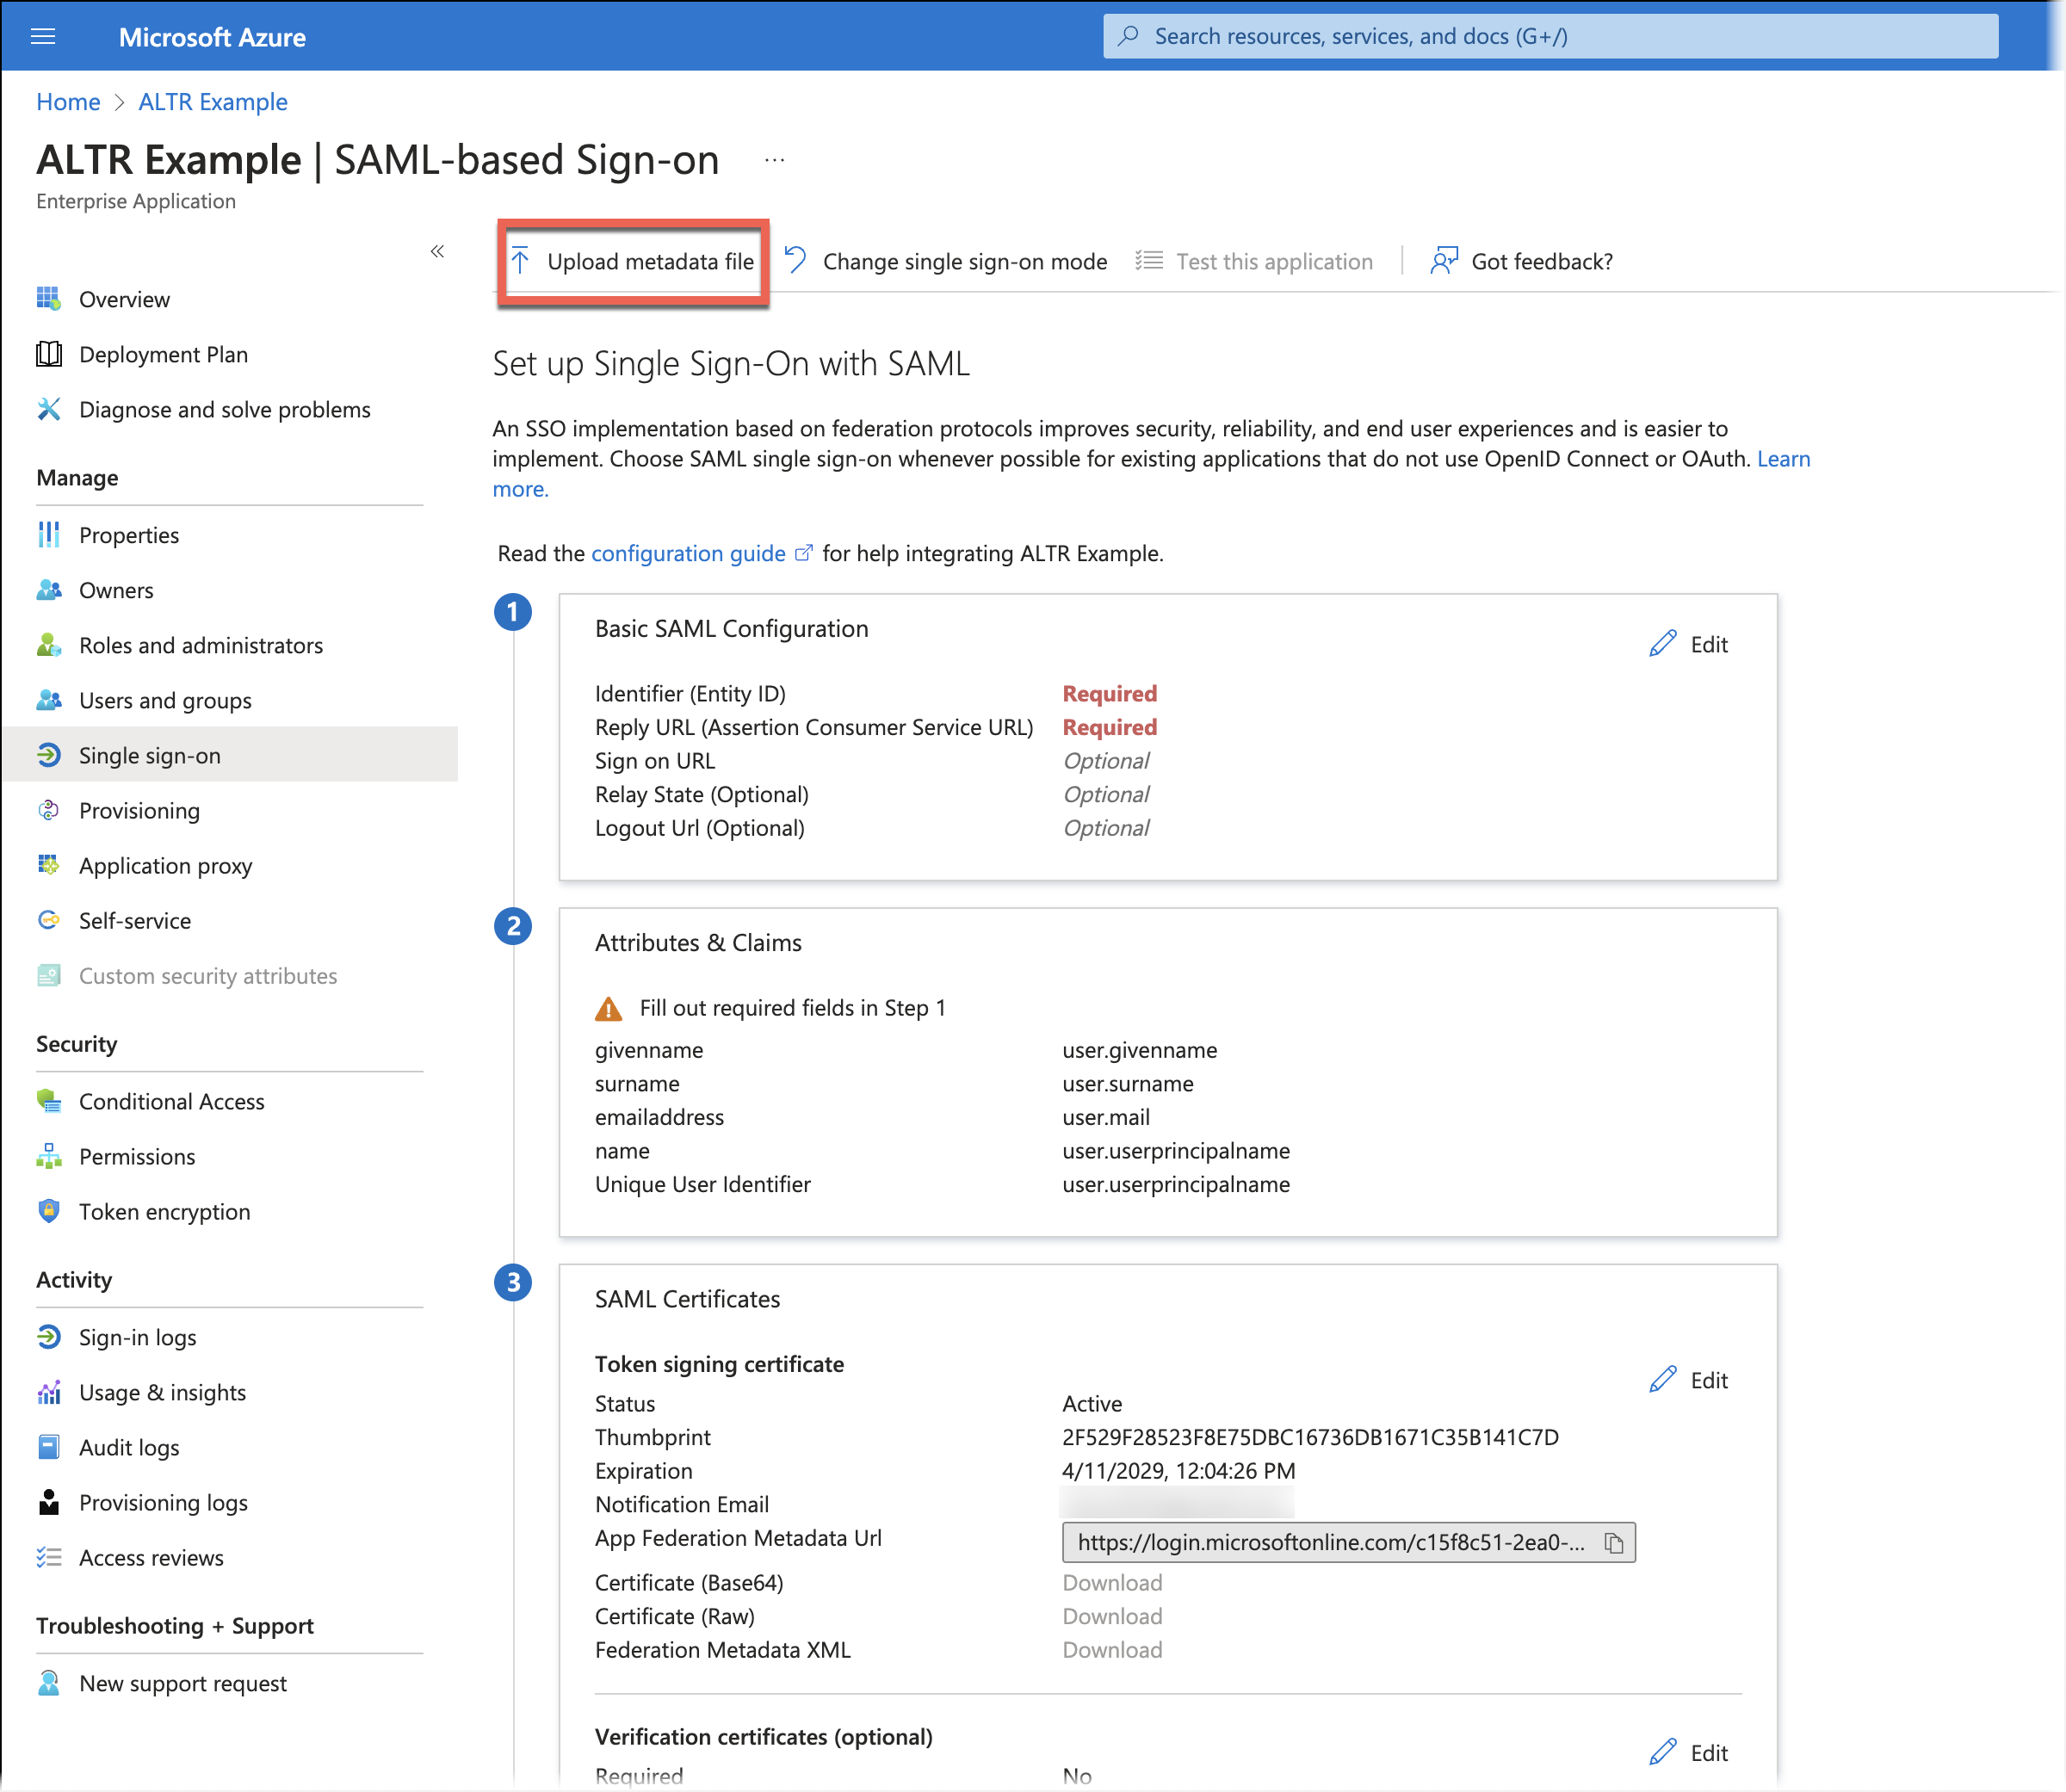Click 'Fill out required fields in Step 1'
Screen dimensions: 2066x1792
pos(792,1008)
